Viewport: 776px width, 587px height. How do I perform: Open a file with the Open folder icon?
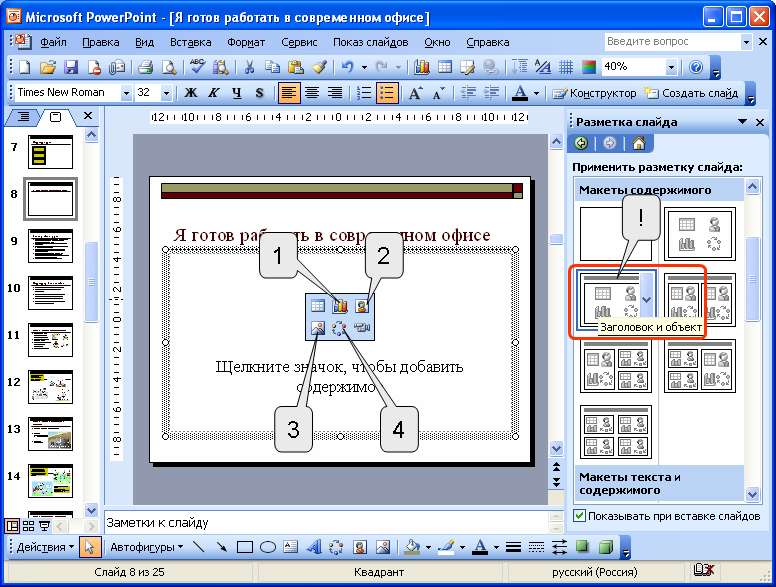[x=48, y=67]
